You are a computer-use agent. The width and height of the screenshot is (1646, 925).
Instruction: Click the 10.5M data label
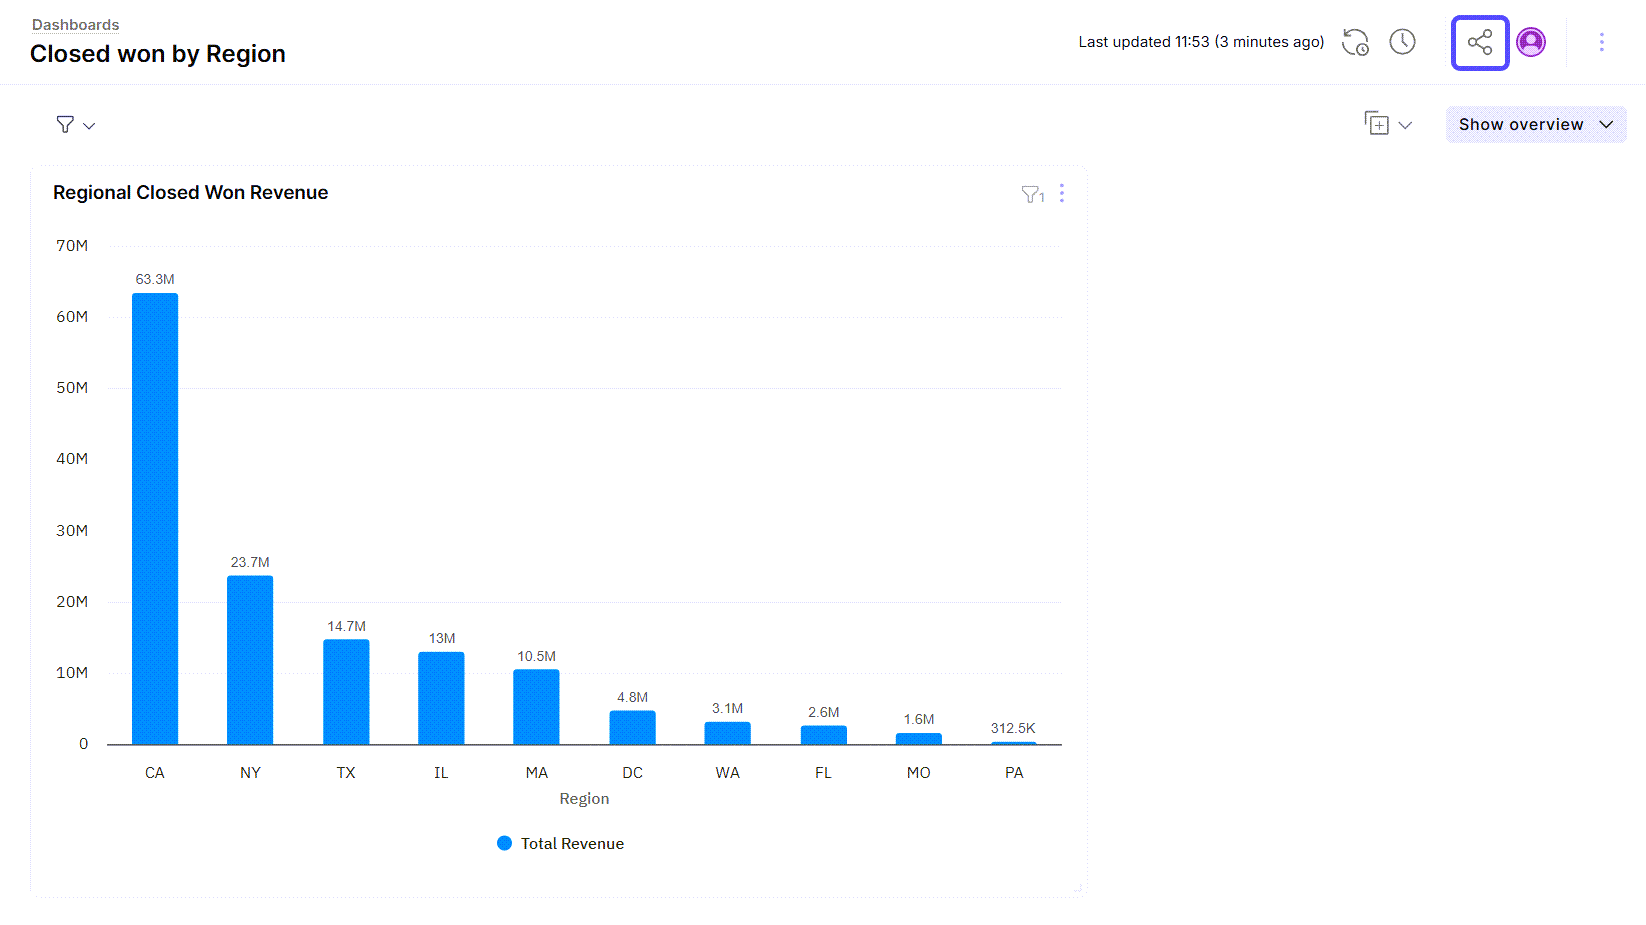pos(536,656)
